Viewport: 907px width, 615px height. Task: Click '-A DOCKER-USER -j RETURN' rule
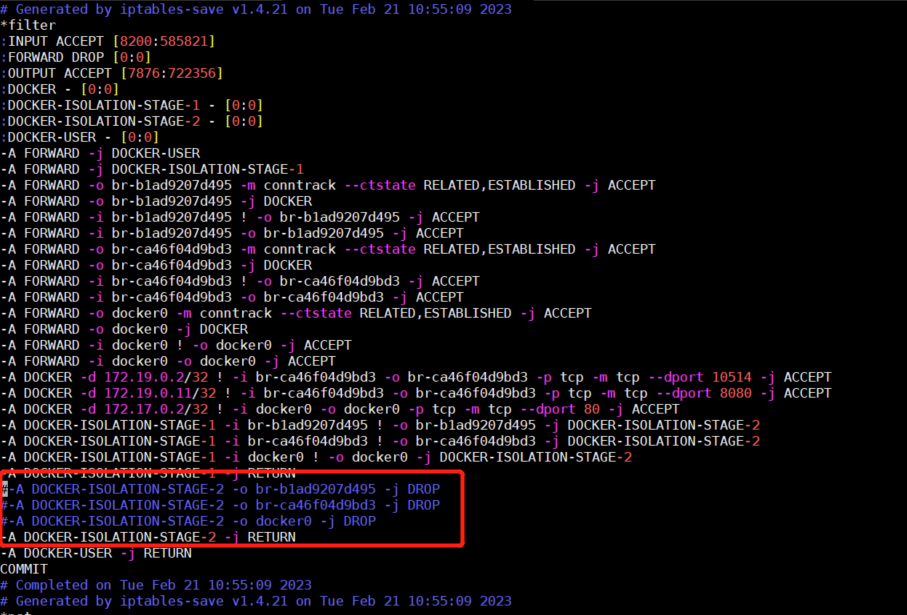[96, 554]
